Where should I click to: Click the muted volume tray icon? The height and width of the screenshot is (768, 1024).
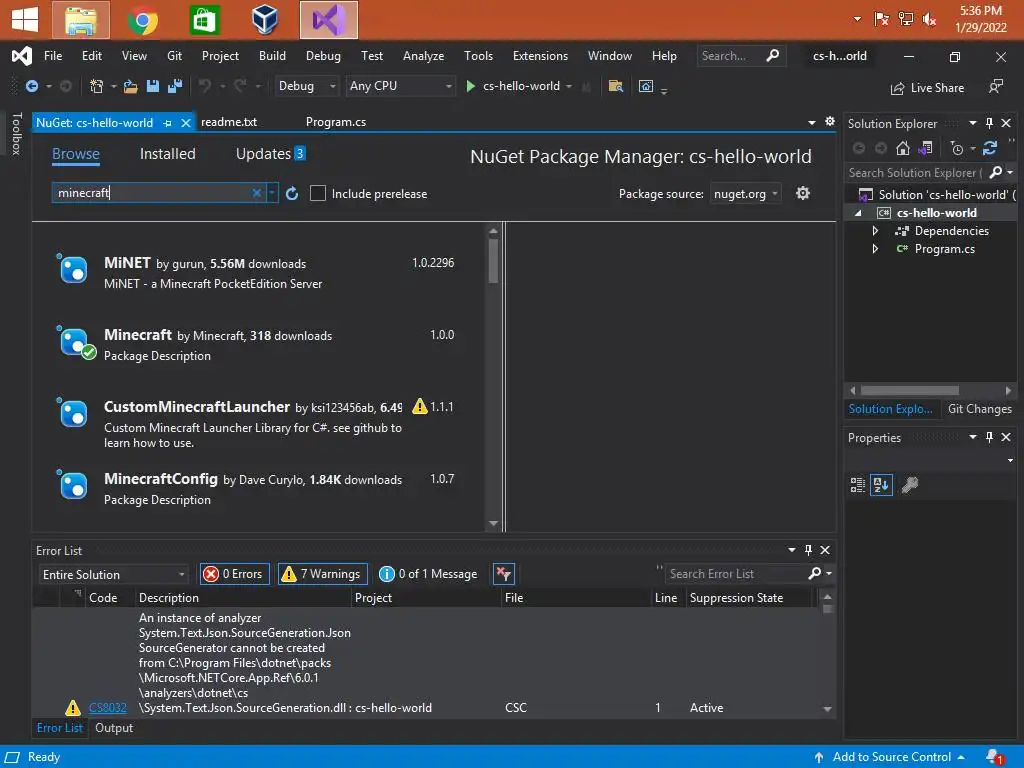click(929, 20)
